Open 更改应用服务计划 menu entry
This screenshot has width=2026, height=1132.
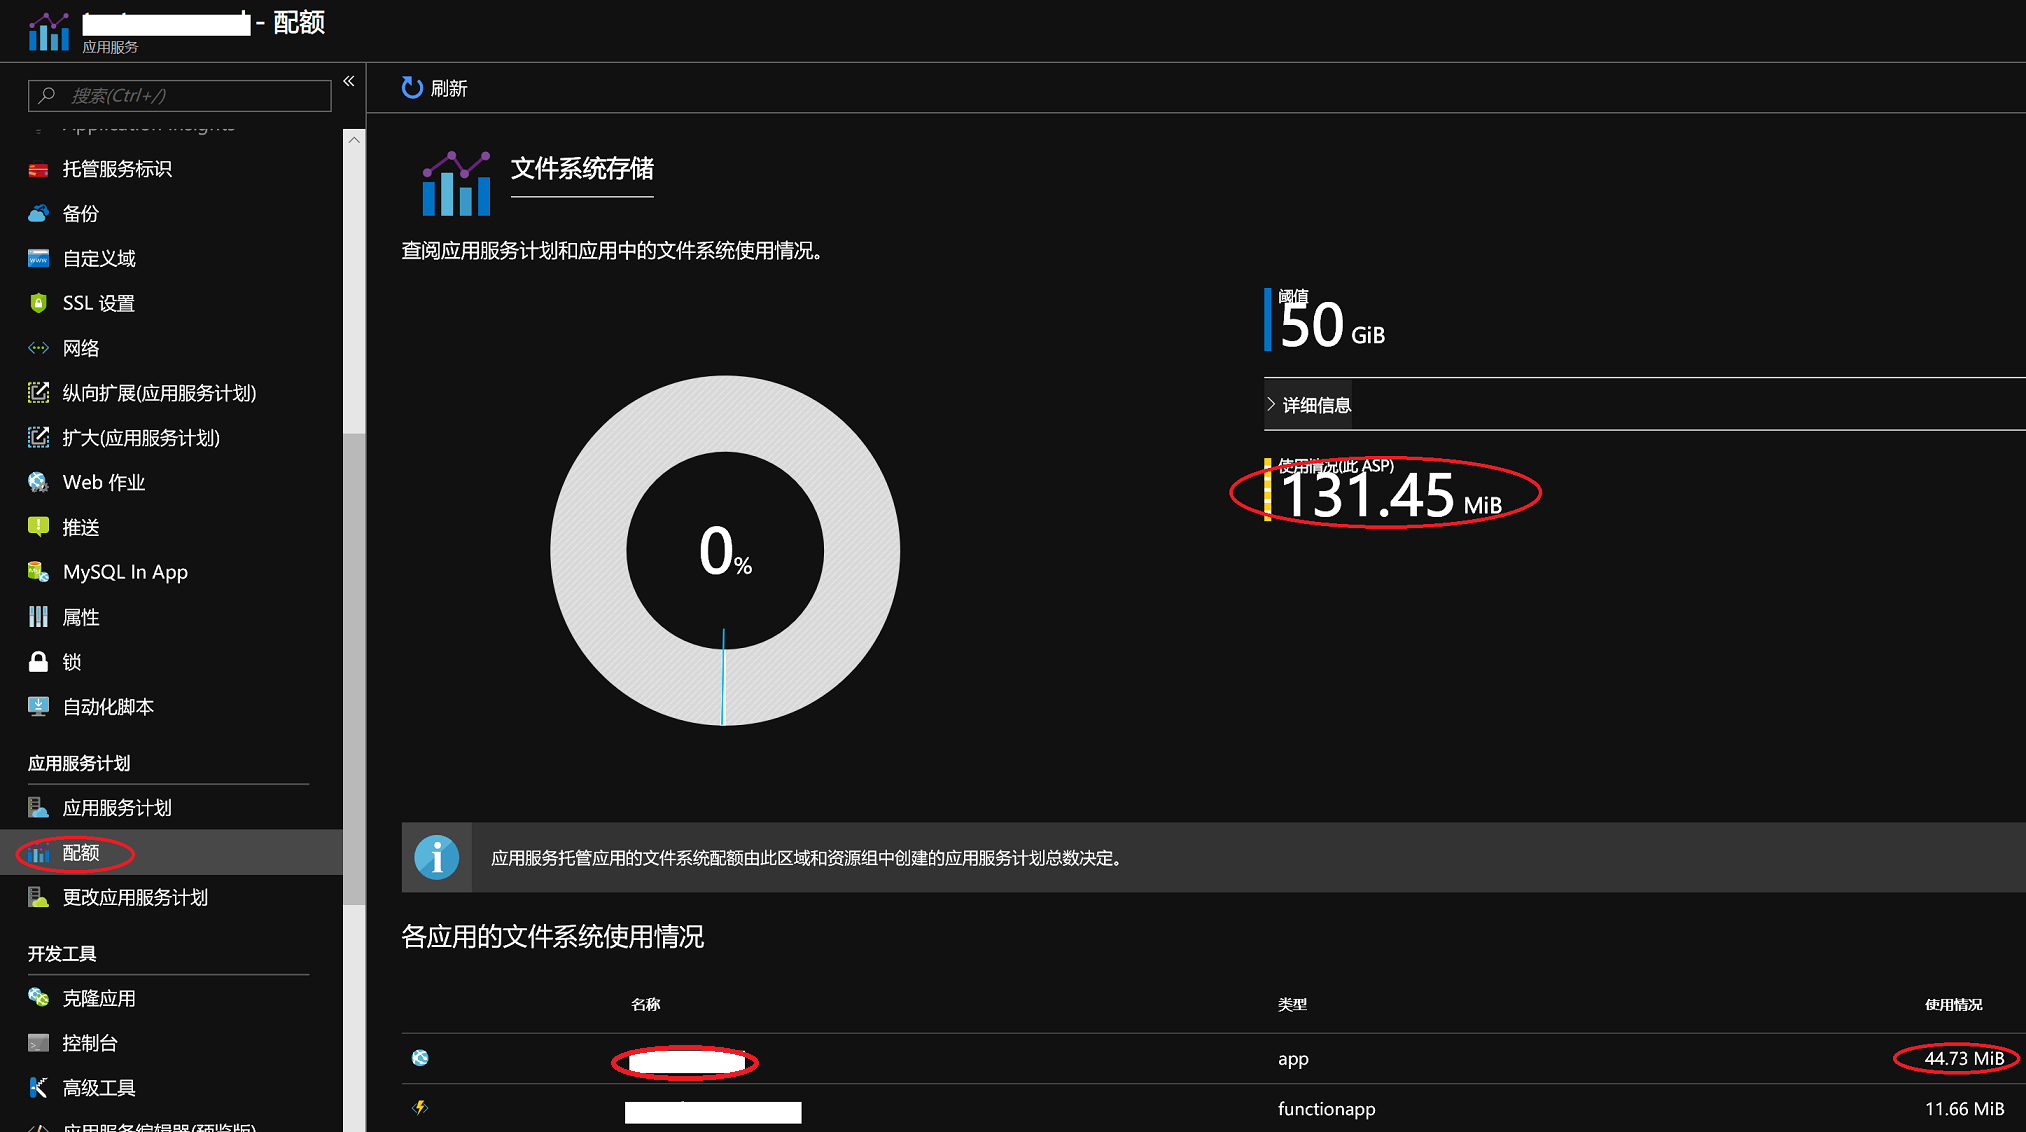135,898
